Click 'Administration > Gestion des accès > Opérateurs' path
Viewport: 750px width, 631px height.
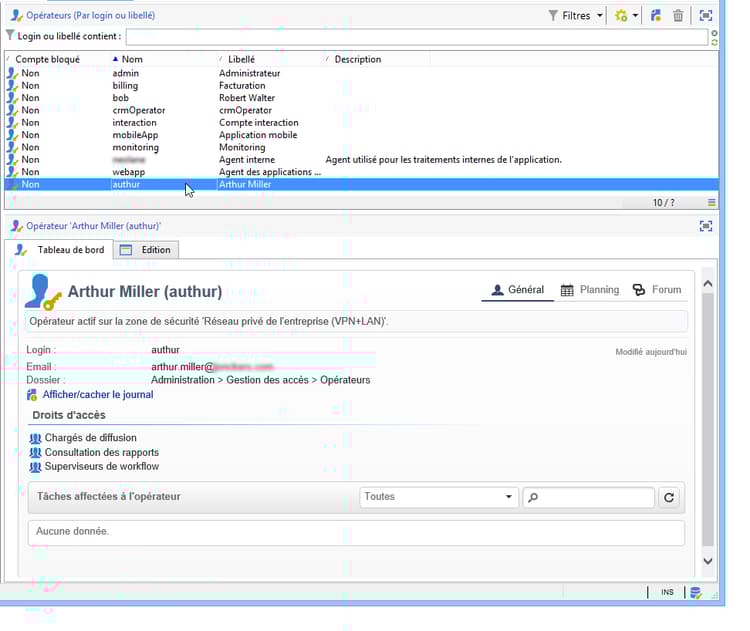point(260,380)
